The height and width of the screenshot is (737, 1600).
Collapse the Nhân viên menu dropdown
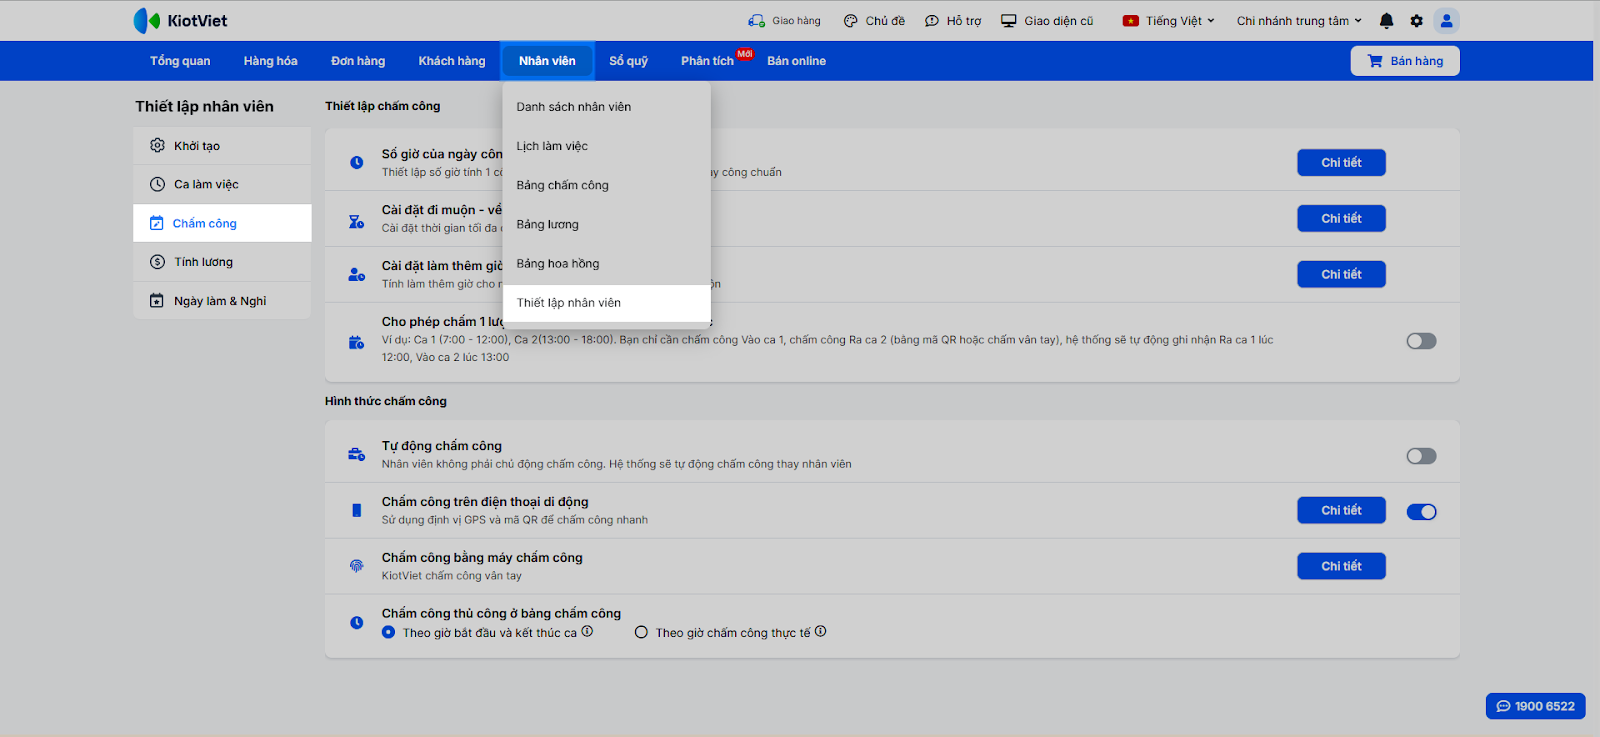547,61
